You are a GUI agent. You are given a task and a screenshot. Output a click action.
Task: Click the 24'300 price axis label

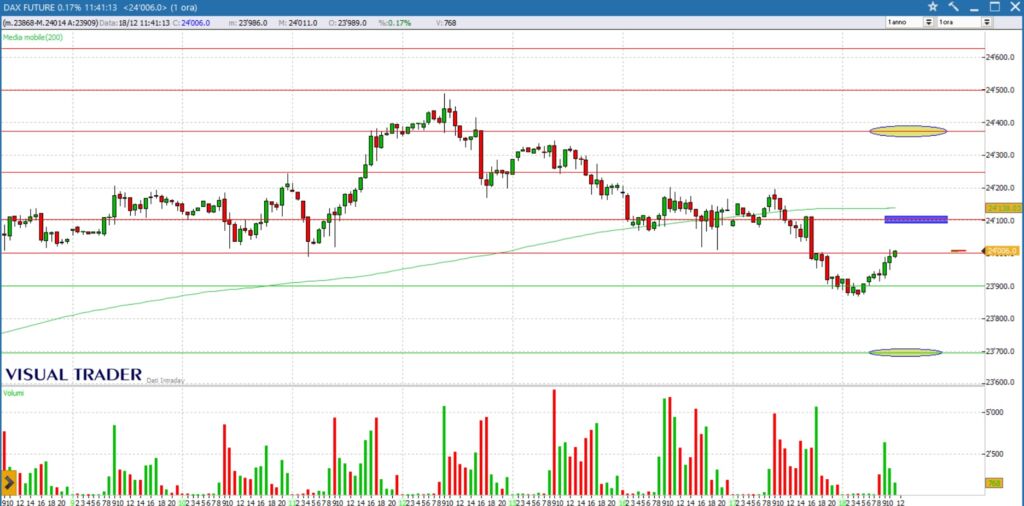pos(1000,155)
